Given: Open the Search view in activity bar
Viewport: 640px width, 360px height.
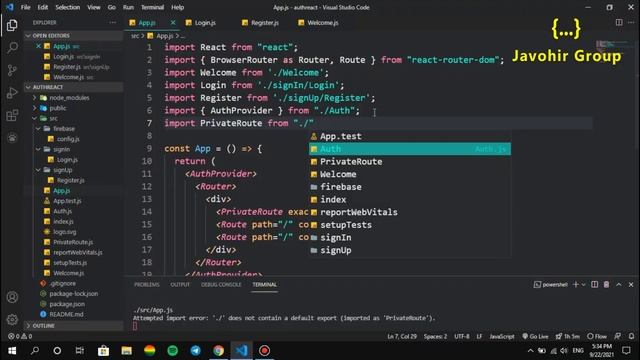Looking at the screenshot, I should (x=12, y=48).
